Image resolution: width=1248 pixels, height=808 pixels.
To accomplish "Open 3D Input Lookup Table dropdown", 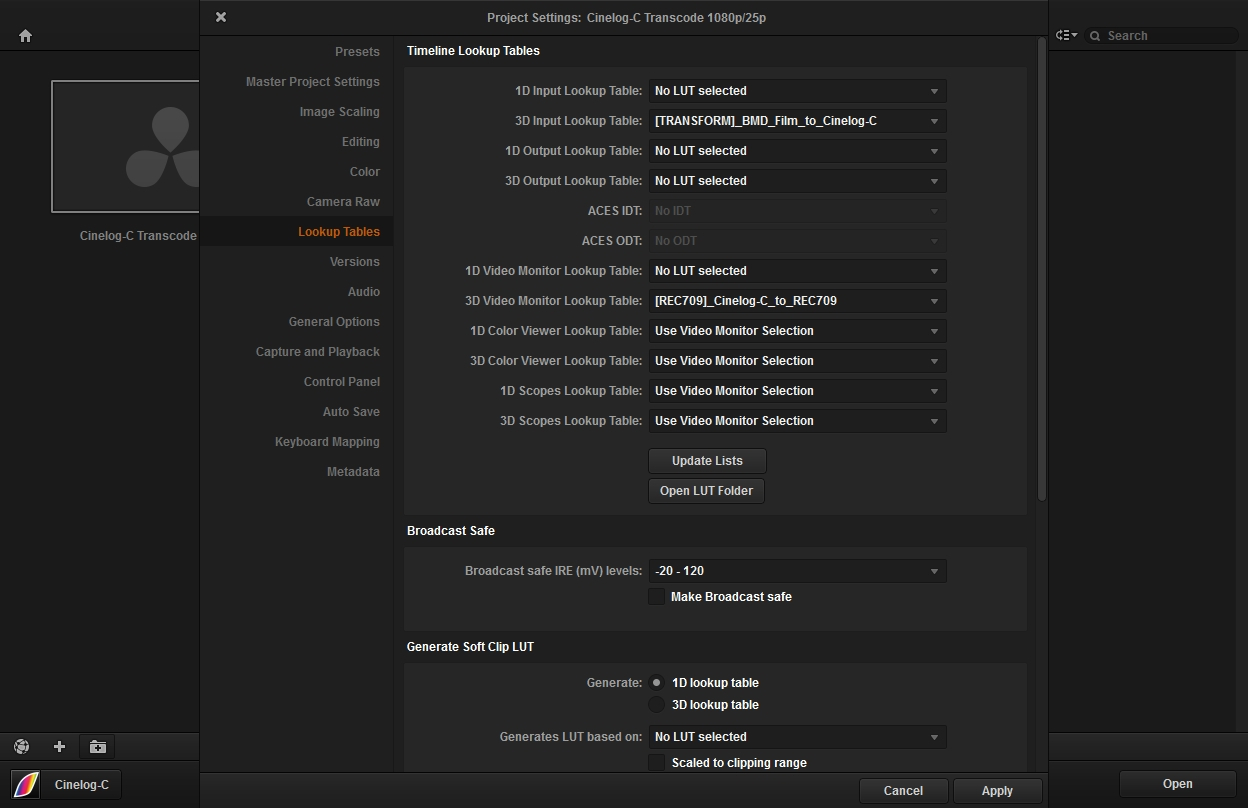I will pyautogui.click(x=797, y=121).
